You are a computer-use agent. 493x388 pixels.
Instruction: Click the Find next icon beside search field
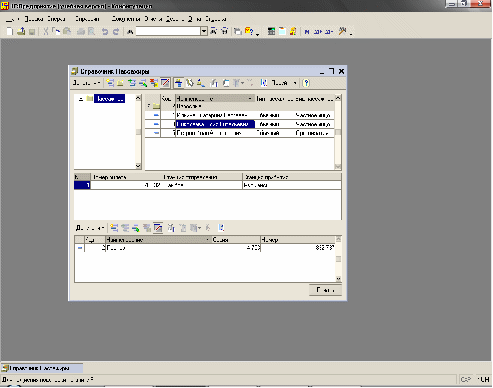[x=214, y=31]
